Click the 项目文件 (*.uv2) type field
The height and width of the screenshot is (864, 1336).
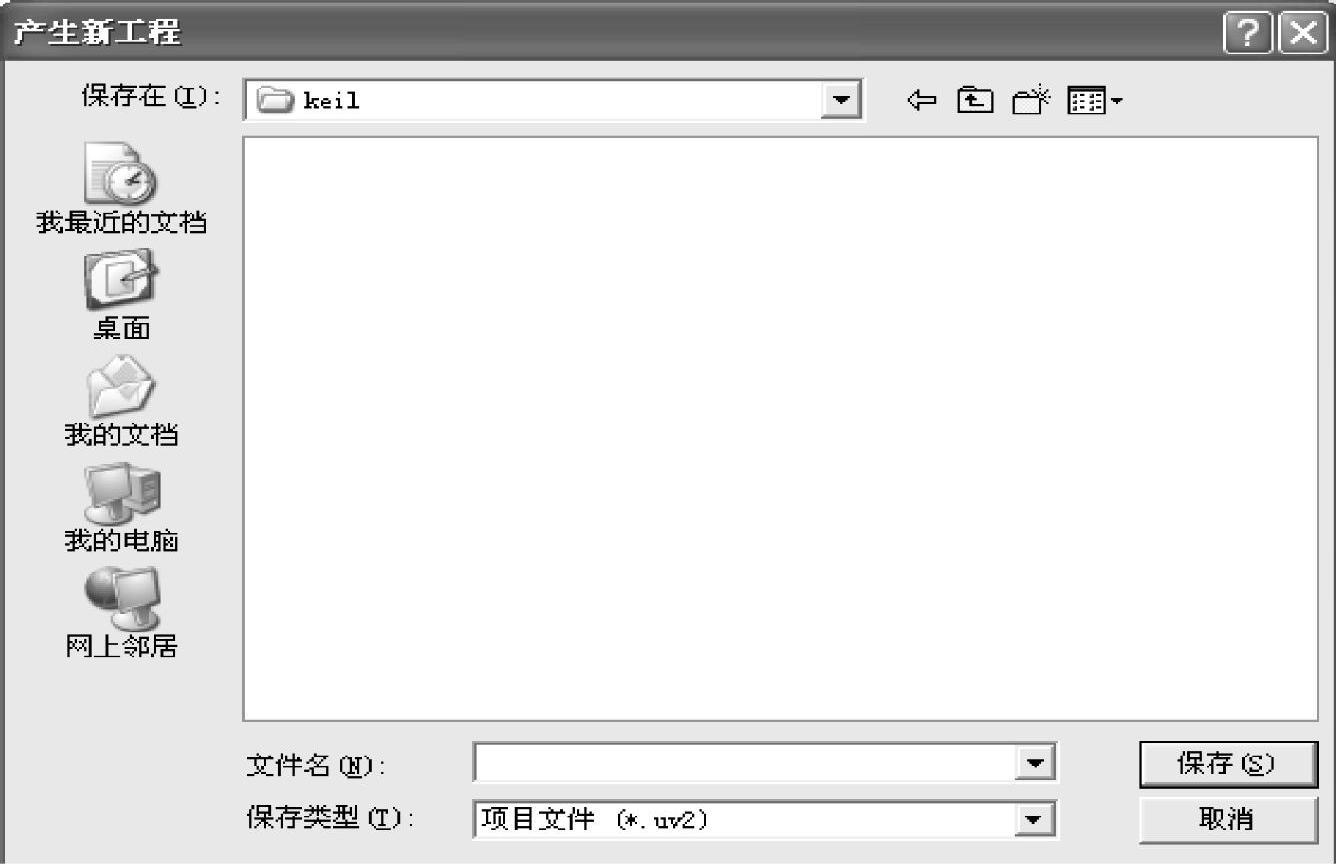[745, 820]
